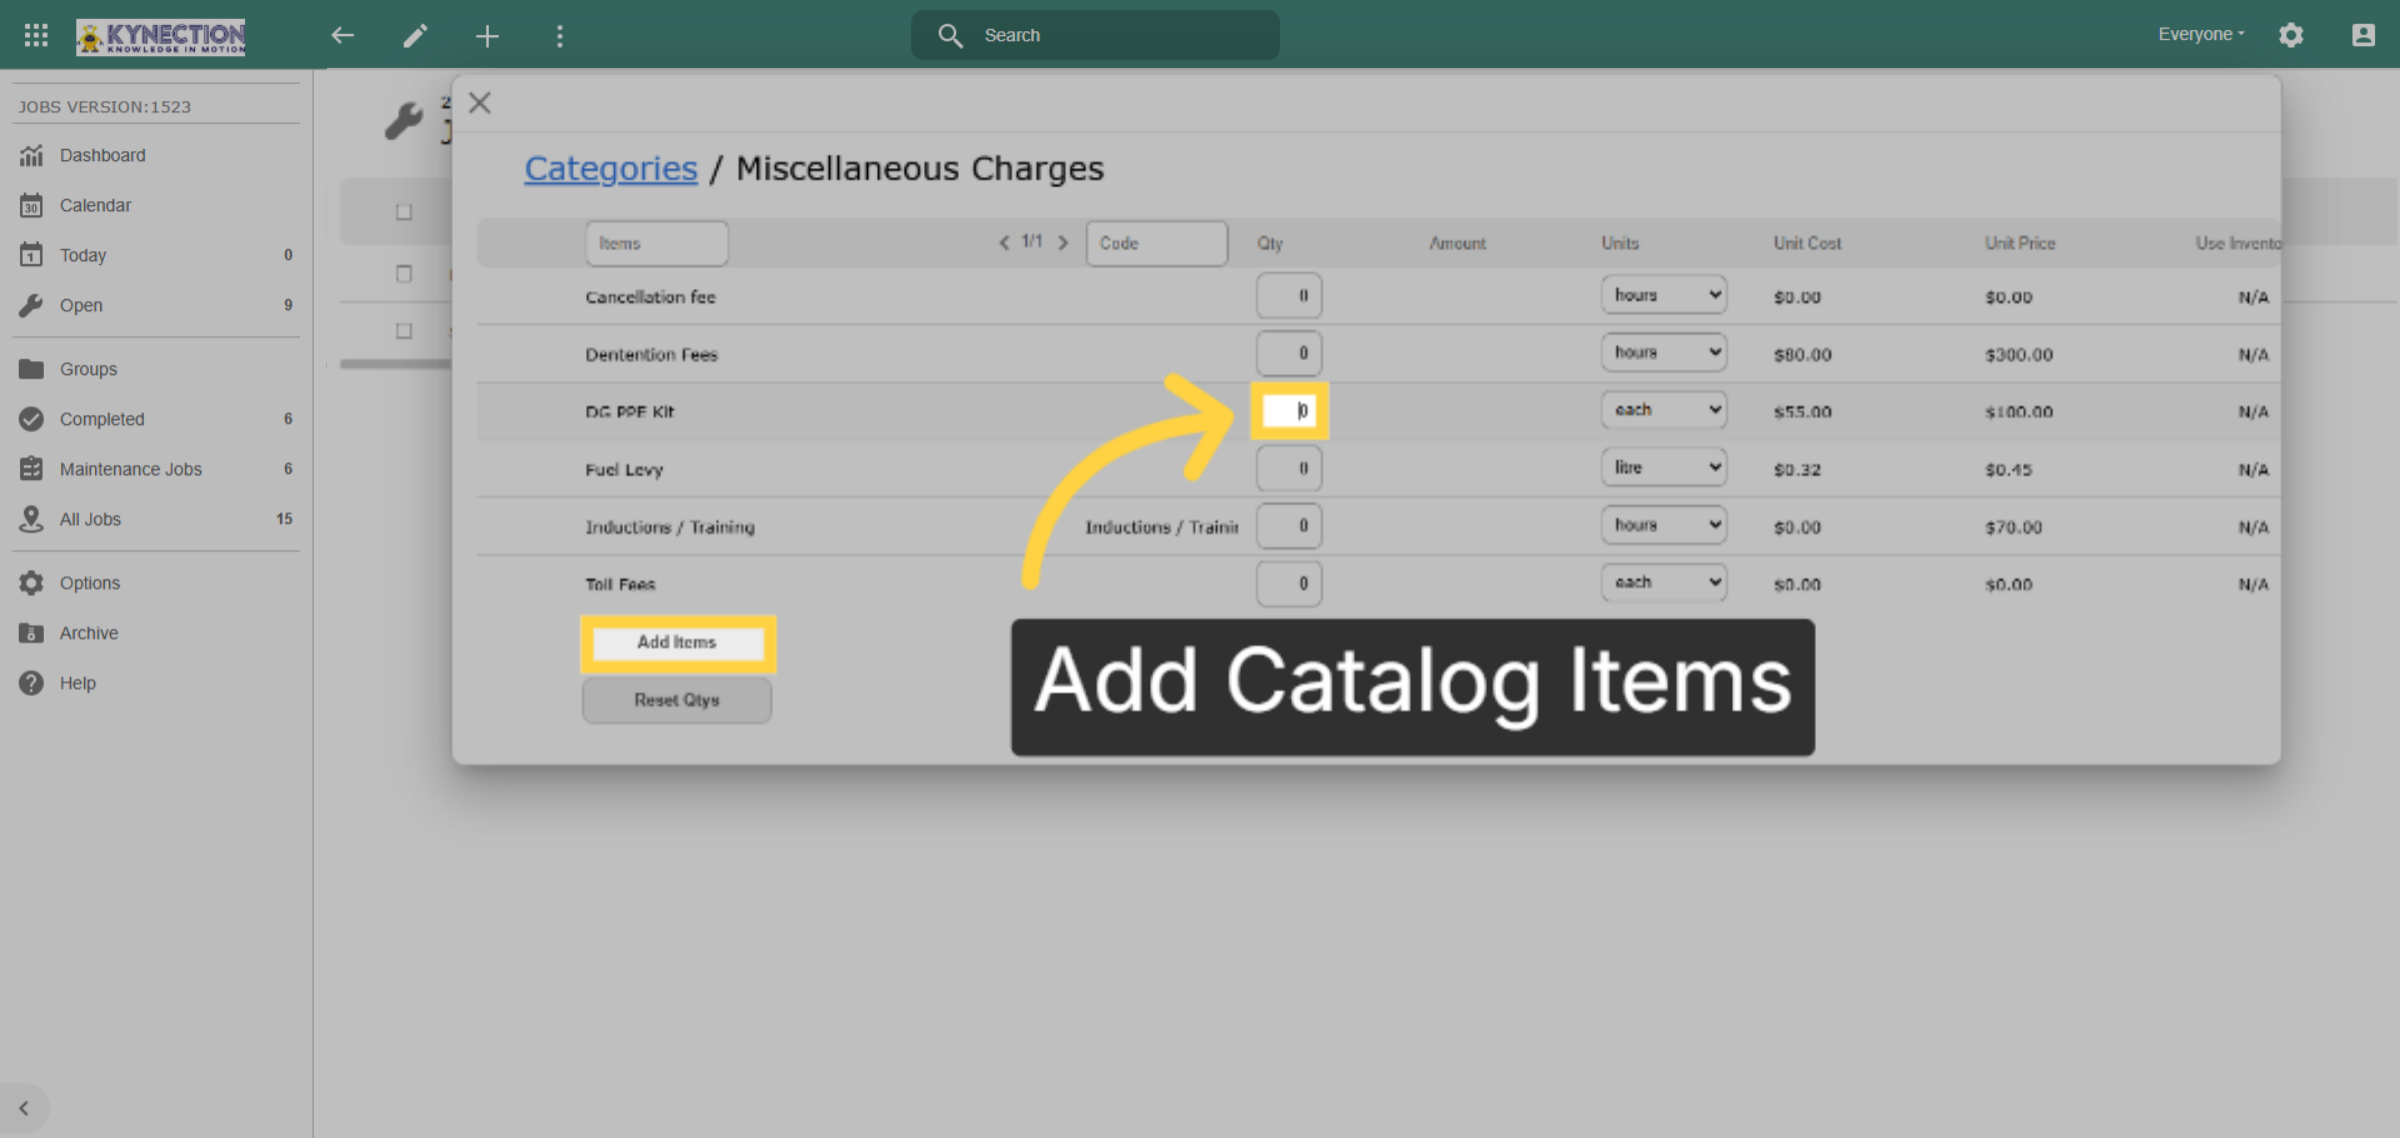
Task: Open Cancellation fee units dropdown
Action: click(x=1664, y=295)
